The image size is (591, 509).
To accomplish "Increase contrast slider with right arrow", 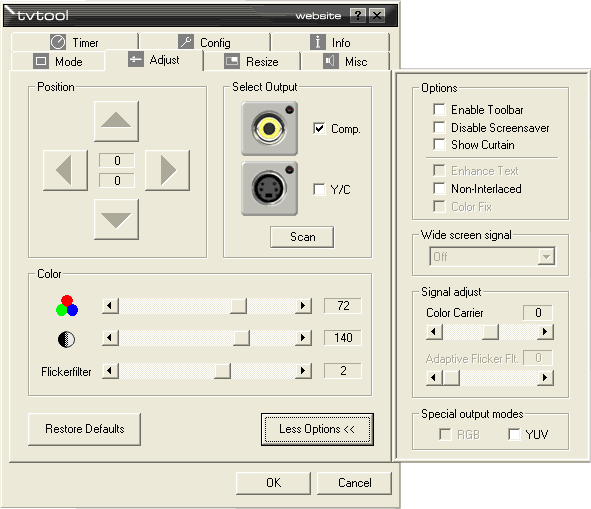I will (303, 338).
